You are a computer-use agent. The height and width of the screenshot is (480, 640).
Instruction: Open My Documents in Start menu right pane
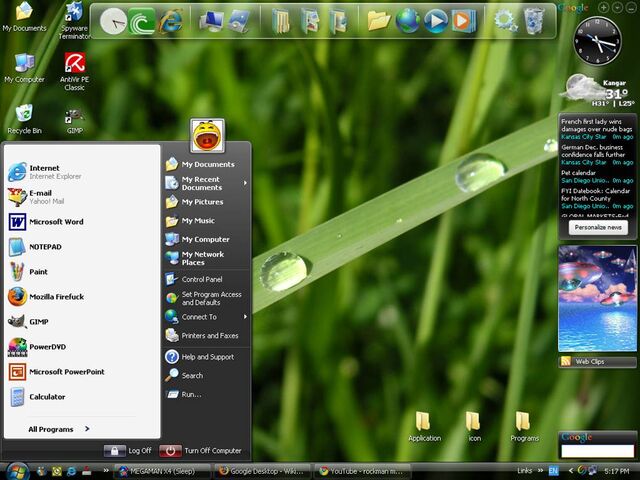point(207,164)
